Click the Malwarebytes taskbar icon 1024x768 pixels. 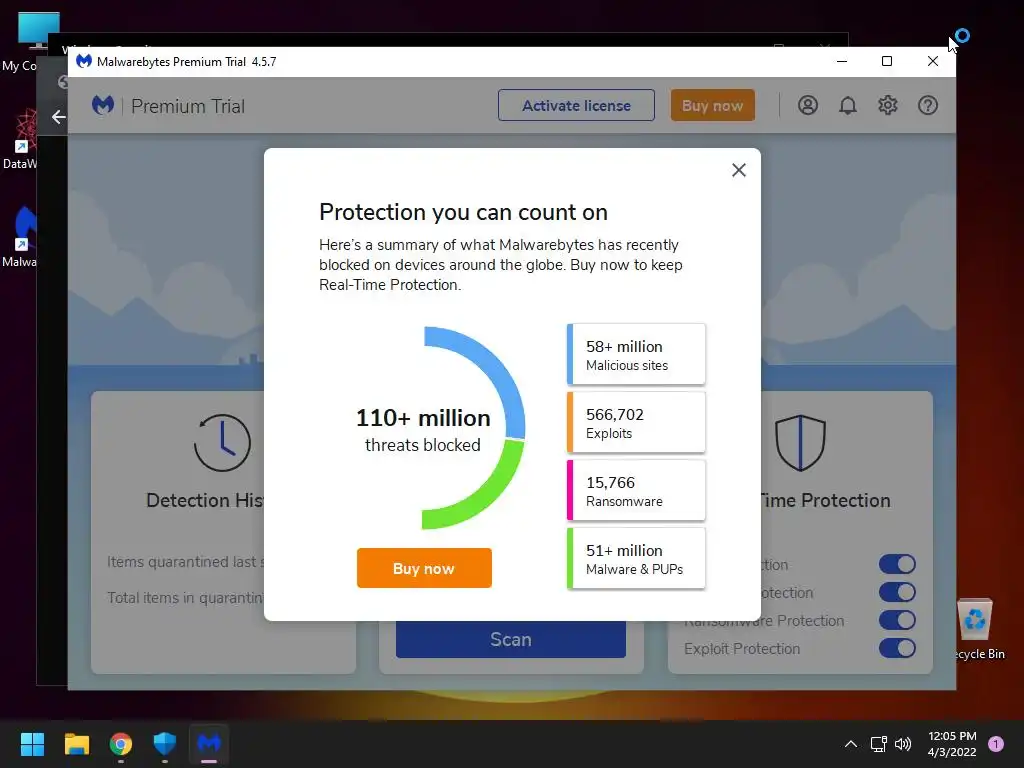coord(209,744)
